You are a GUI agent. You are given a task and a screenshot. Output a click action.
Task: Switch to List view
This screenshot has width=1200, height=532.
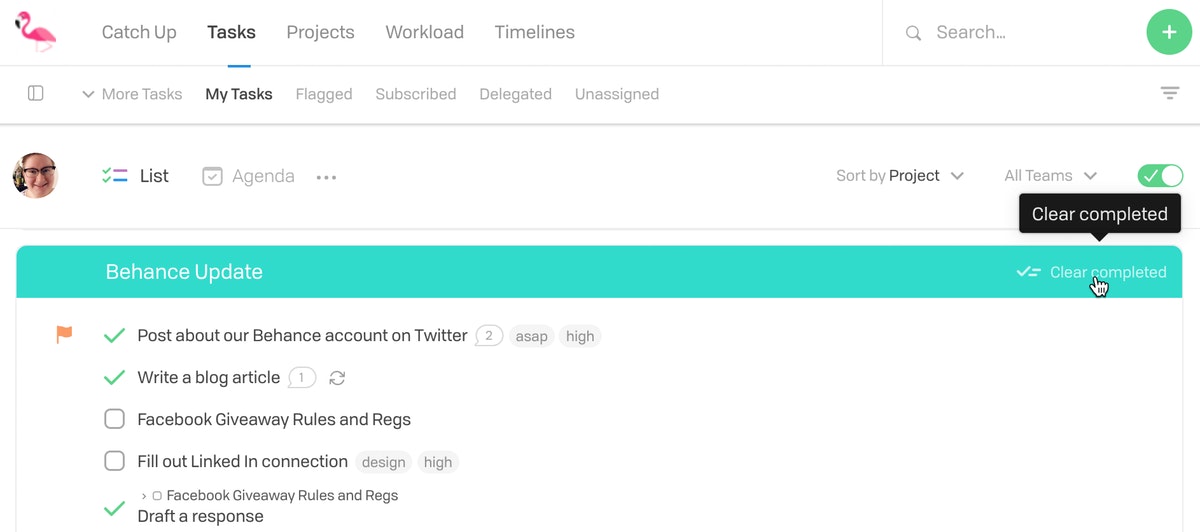click(135, 176)
